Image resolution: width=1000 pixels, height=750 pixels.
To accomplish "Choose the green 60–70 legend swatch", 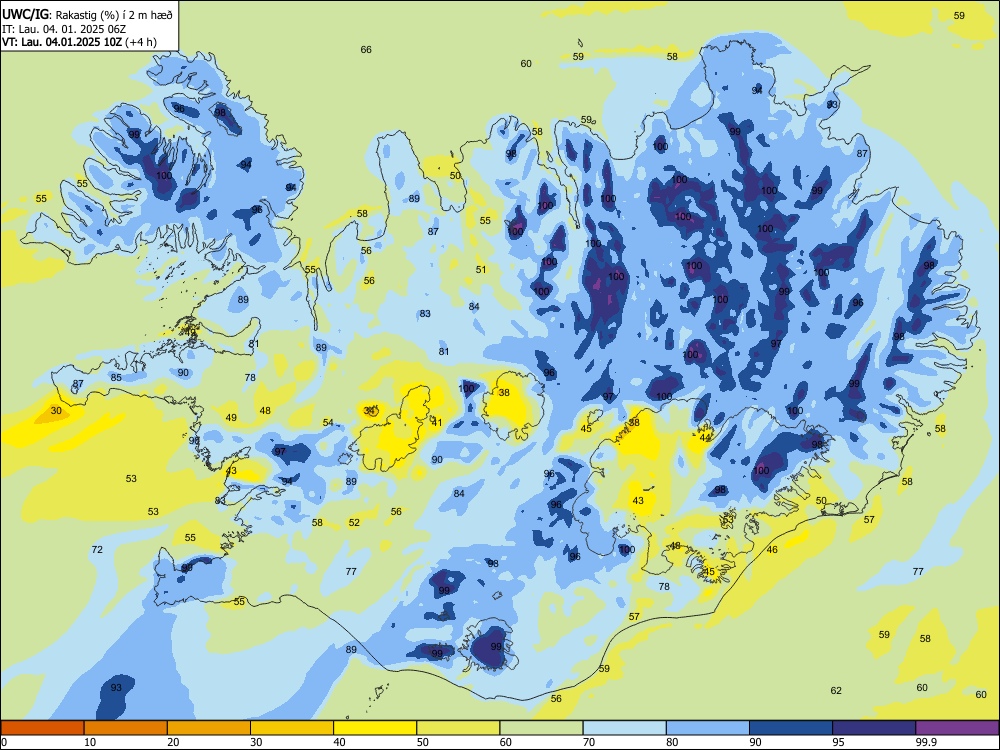I will click(541, 728).
